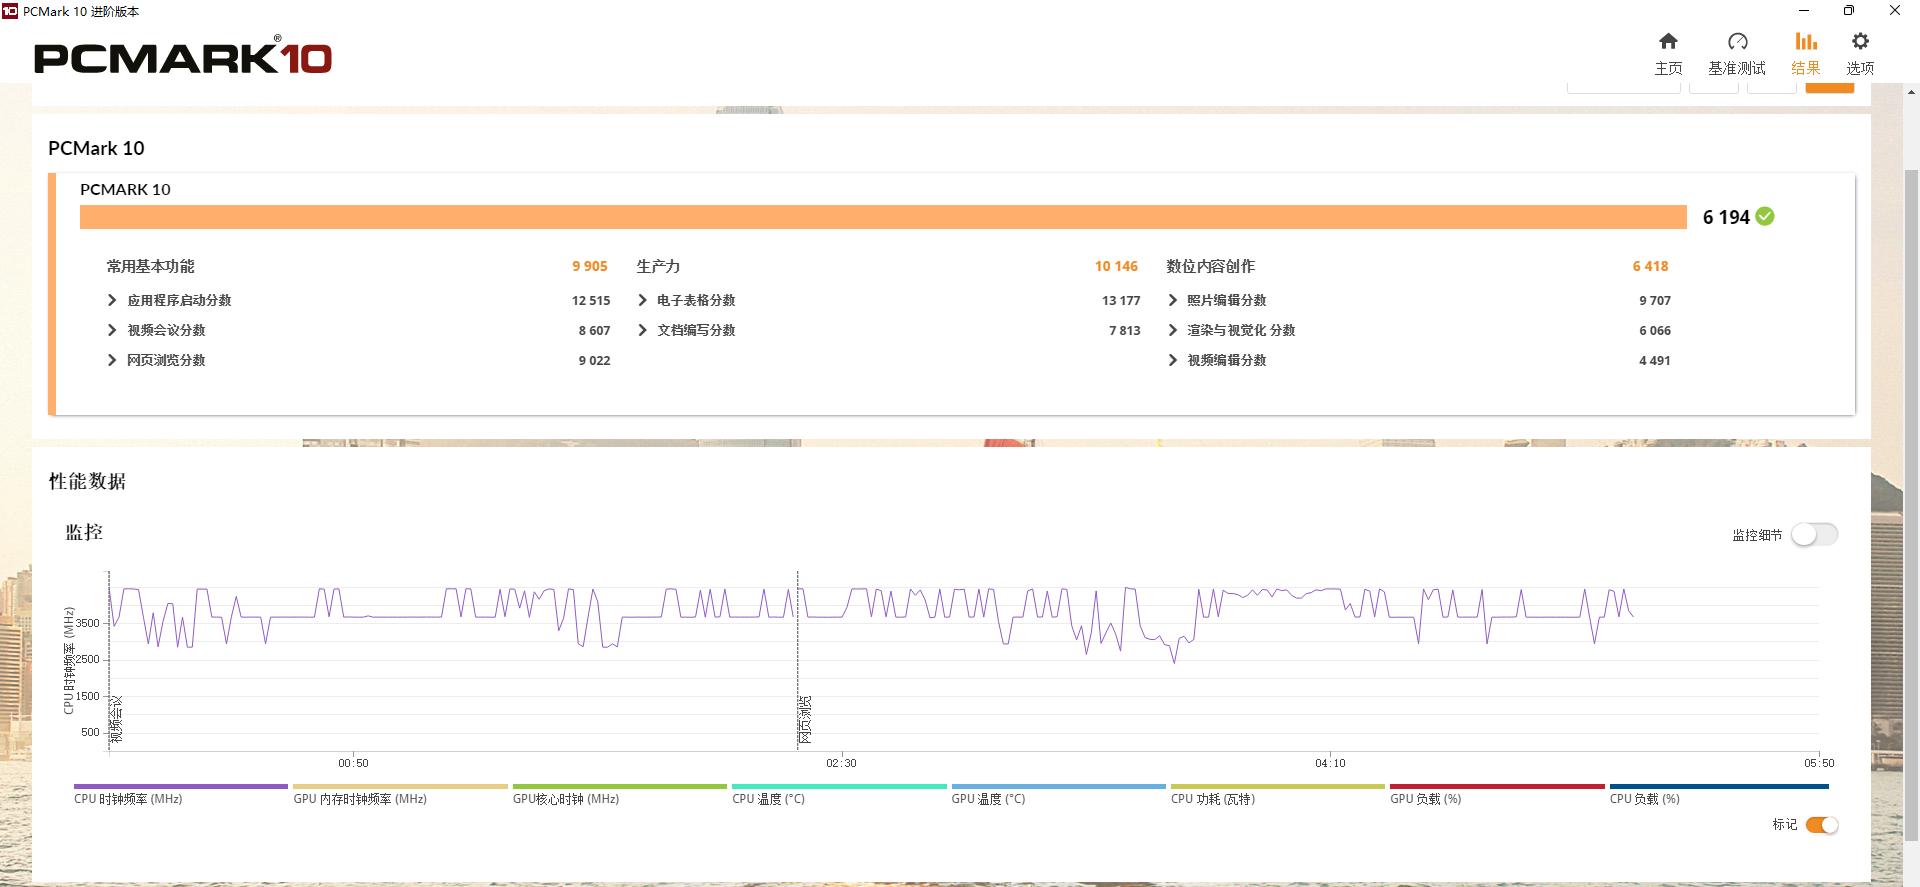Turn off the 标记 markers toggle

pos(1821,825)
